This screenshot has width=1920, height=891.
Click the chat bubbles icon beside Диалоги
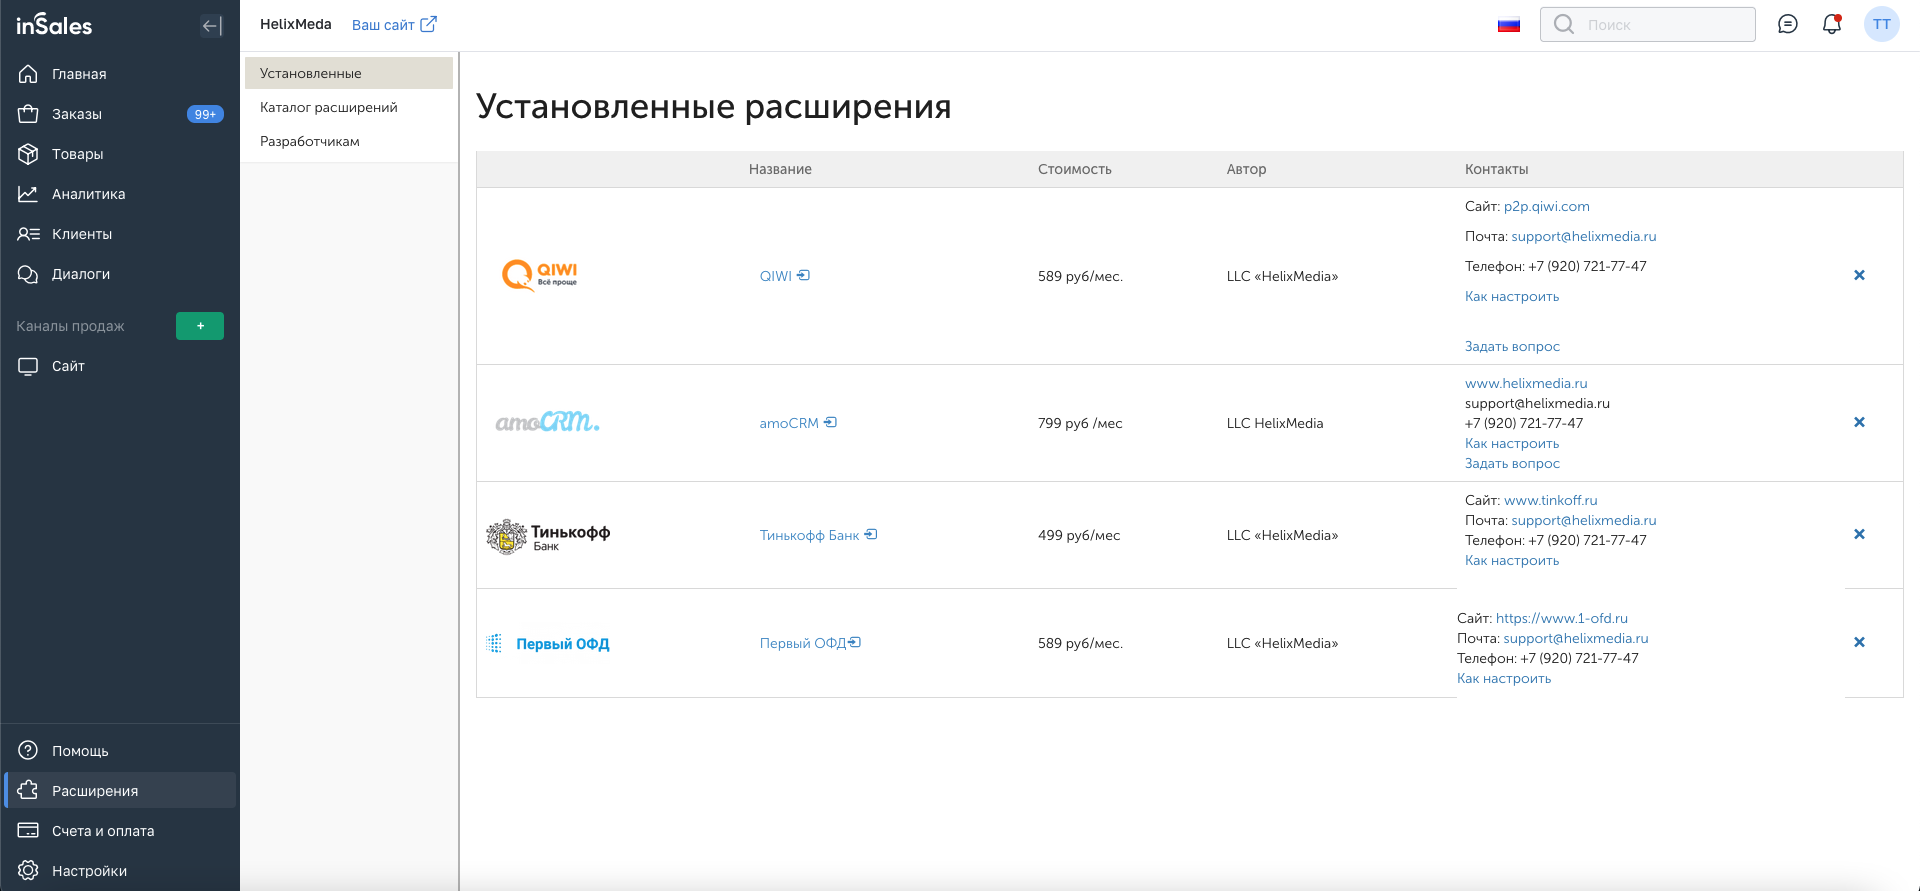[28, 274]
